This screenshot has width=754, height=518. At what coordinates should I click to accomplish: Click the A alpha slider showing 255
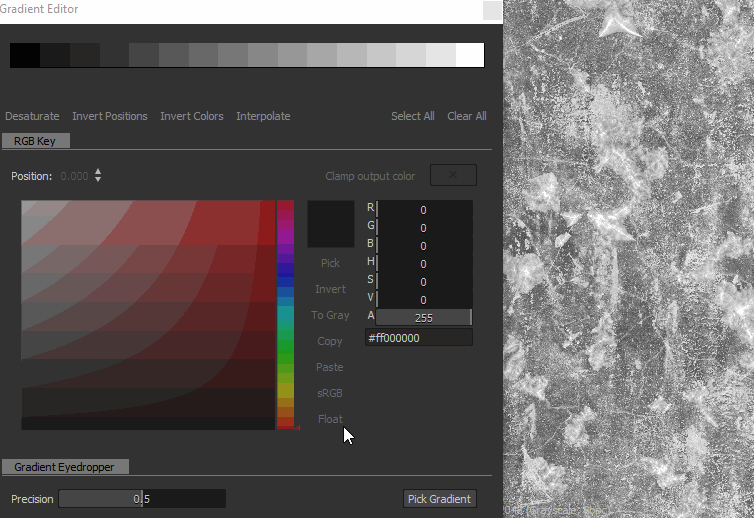pos(424,317)
